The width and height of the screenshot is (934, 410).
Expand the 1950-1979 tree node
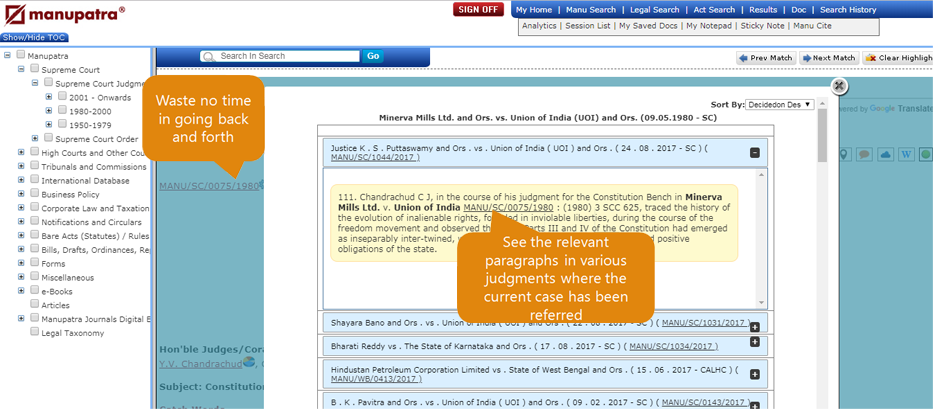49,125
